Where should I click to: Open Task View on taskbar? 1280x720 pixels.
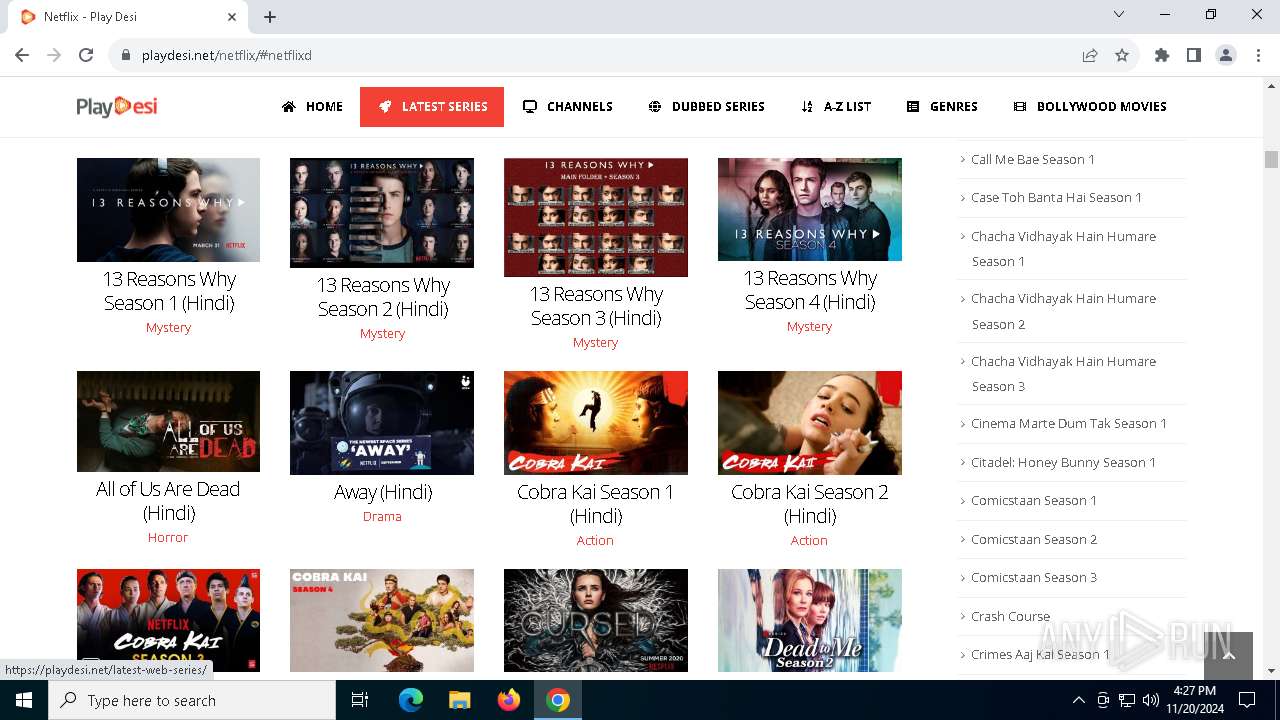[360, 700]
